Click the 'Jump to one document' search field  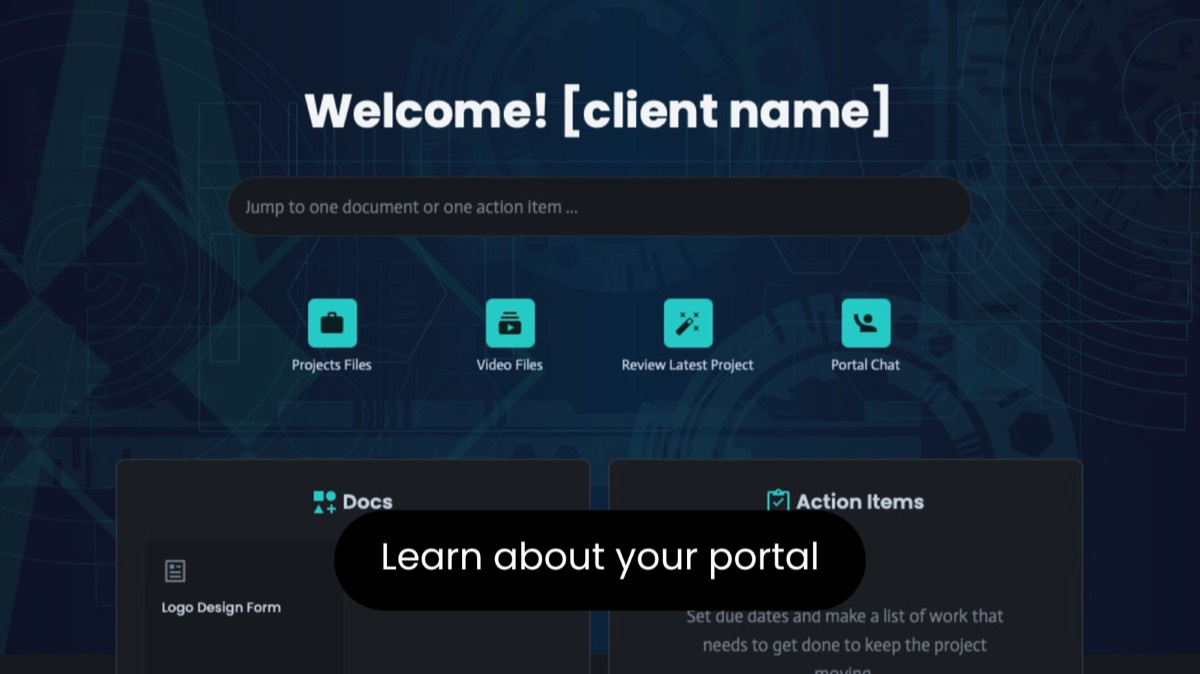coord(599,207)
